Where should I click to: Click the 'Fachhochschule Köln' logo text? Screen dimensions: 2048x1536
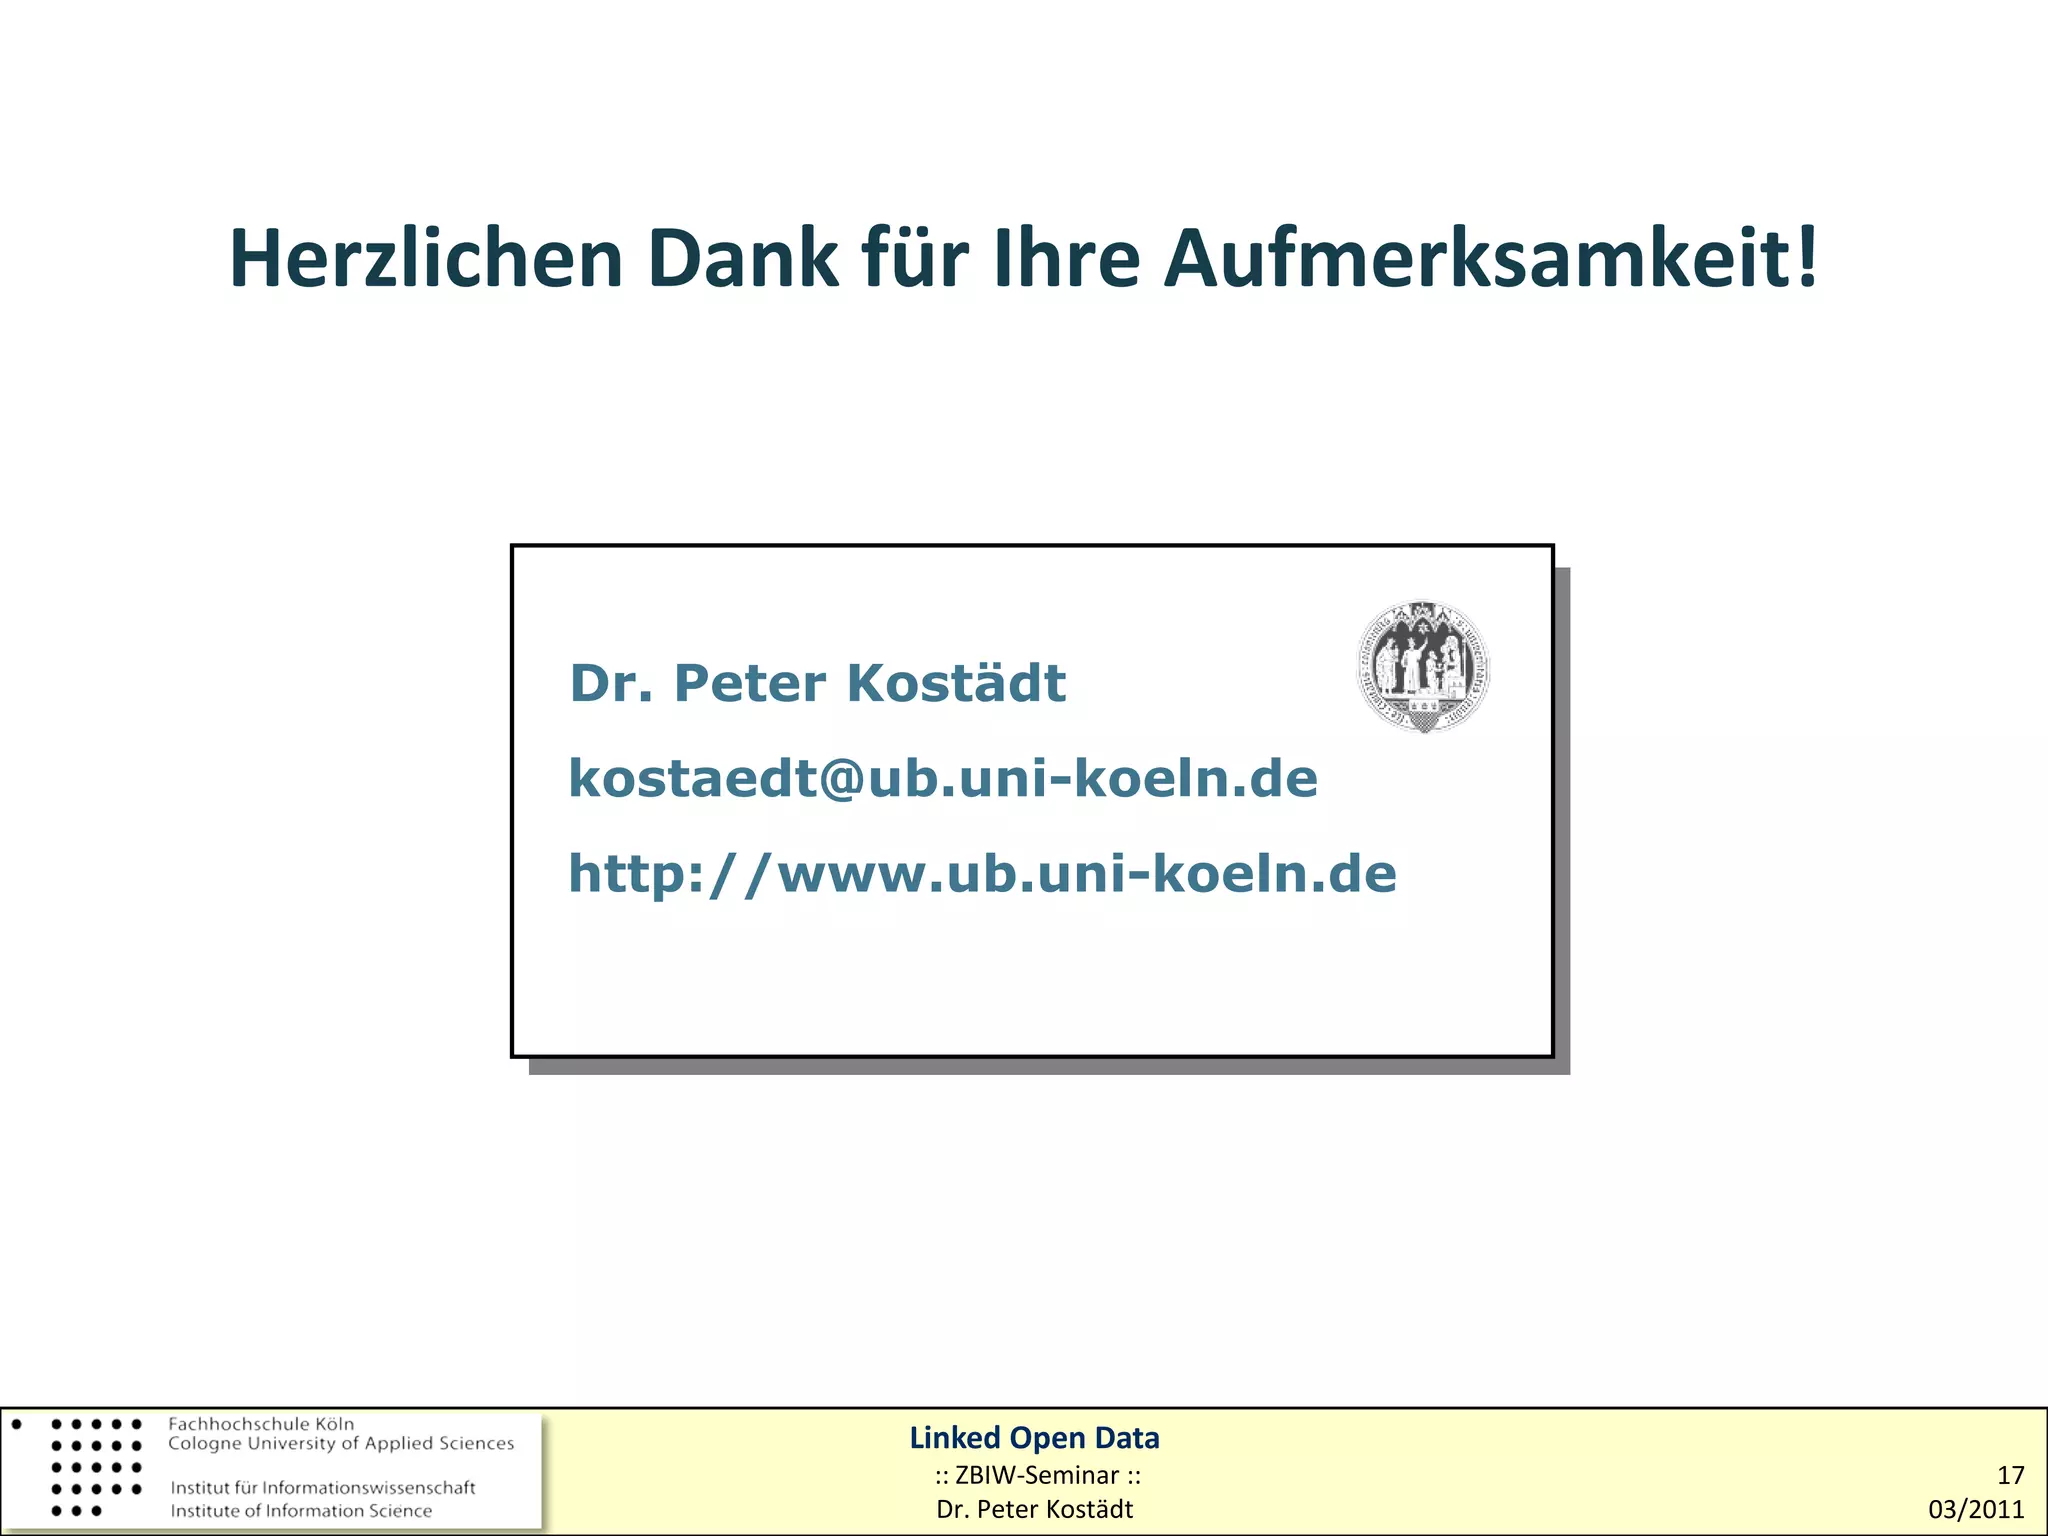[261, 1423]
